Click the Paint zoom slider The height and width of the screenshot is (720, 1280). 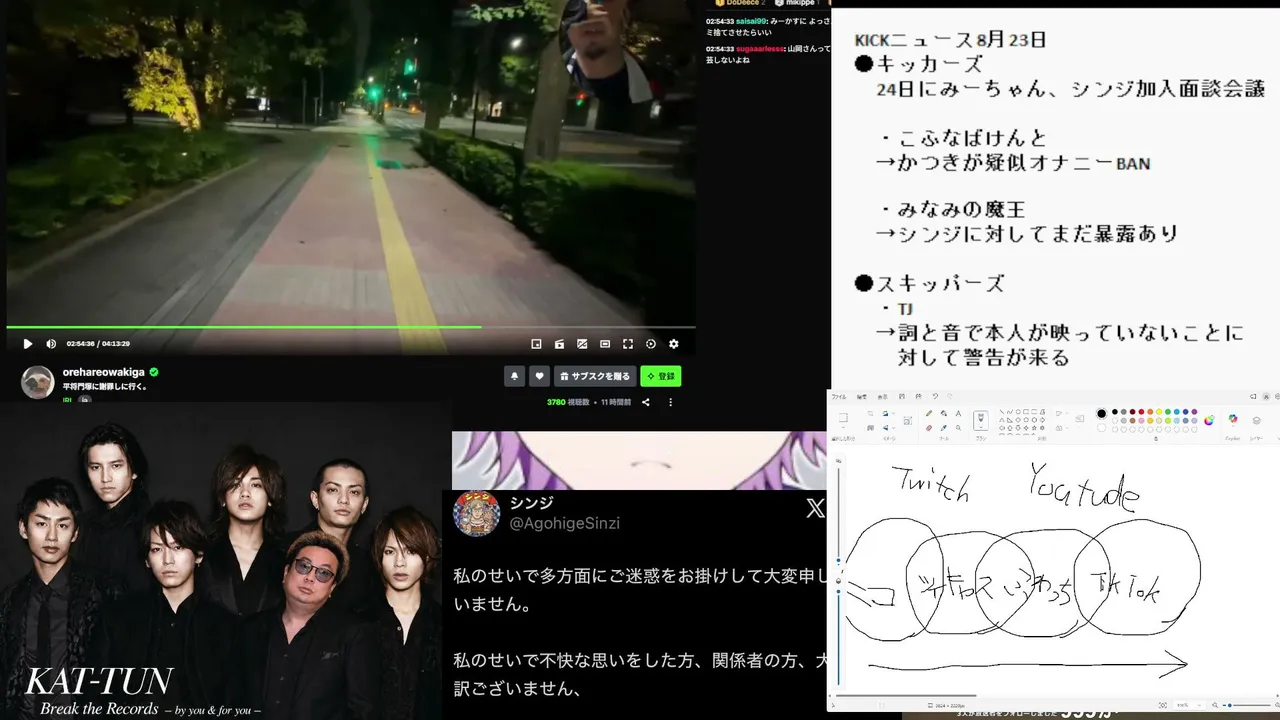1246,705
